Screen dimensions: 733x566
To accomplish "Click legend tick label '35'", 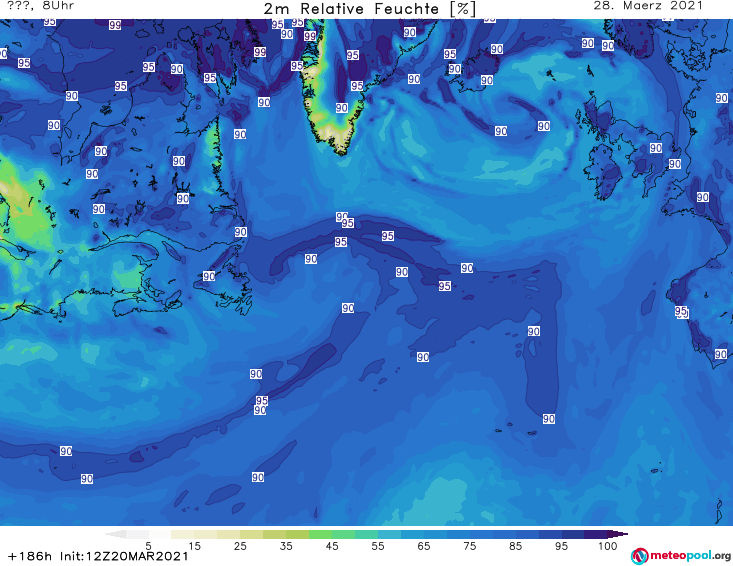I will coord(286,546).
